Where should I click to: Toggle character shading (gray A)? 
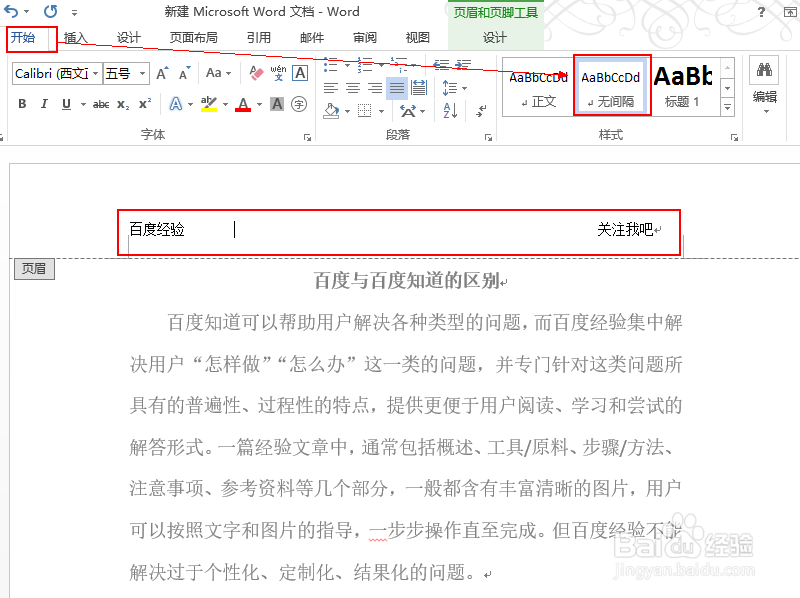click(277, 104)
